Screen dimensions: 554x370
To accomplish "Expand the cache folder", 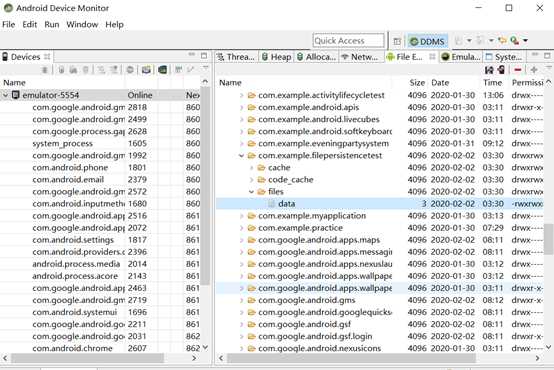I will tap(252, 168).
